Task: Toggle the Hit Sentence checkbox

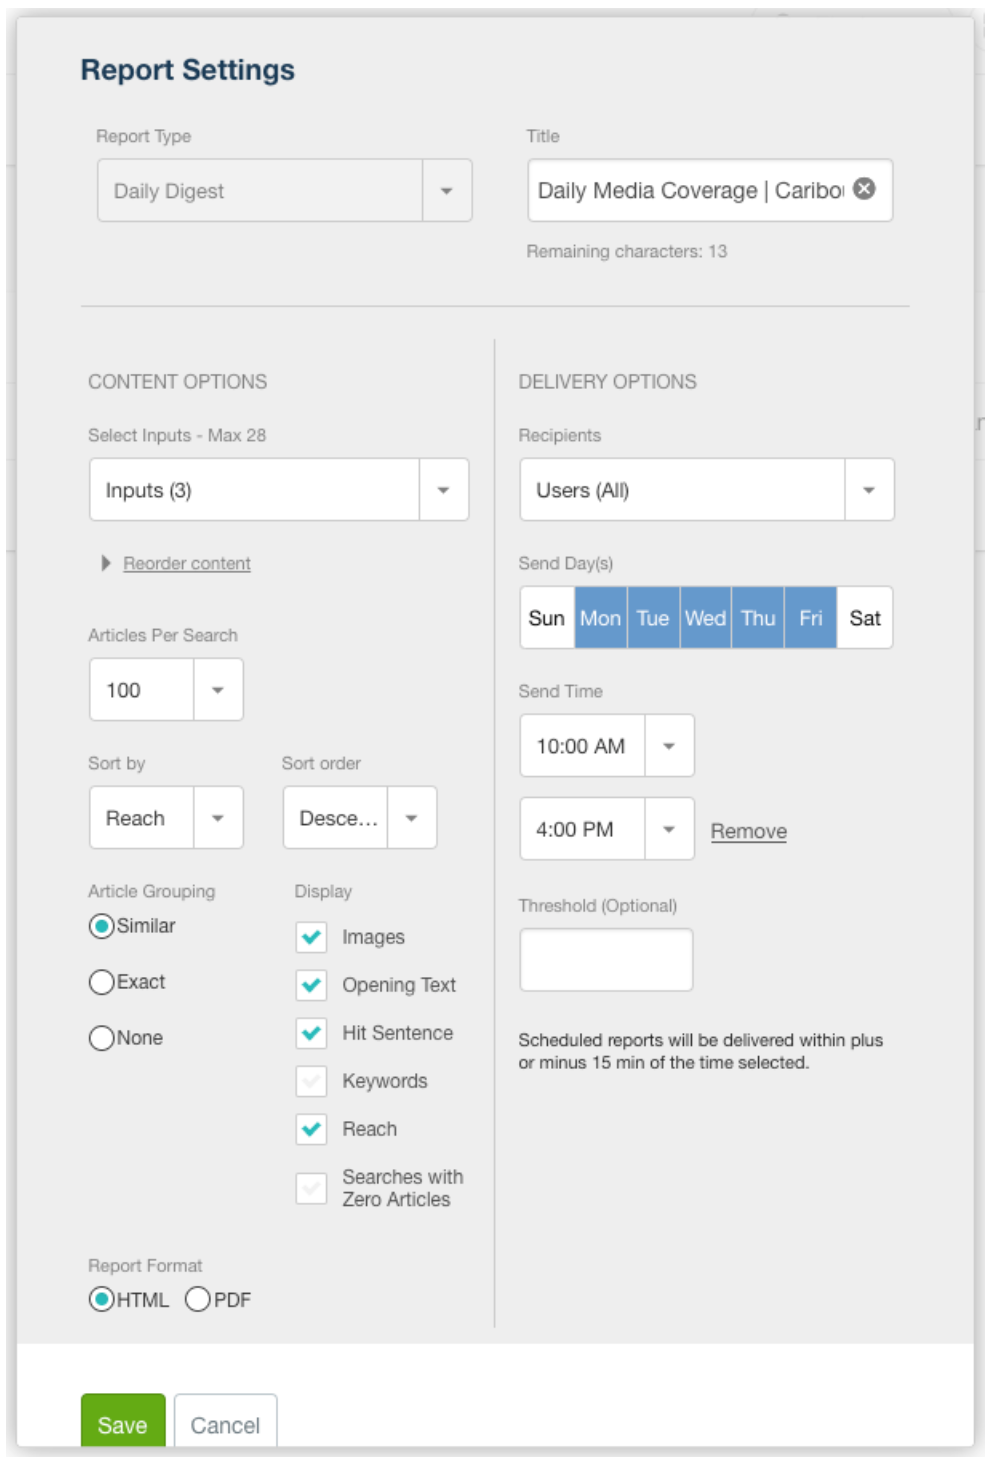Action: coord(311,1033)
